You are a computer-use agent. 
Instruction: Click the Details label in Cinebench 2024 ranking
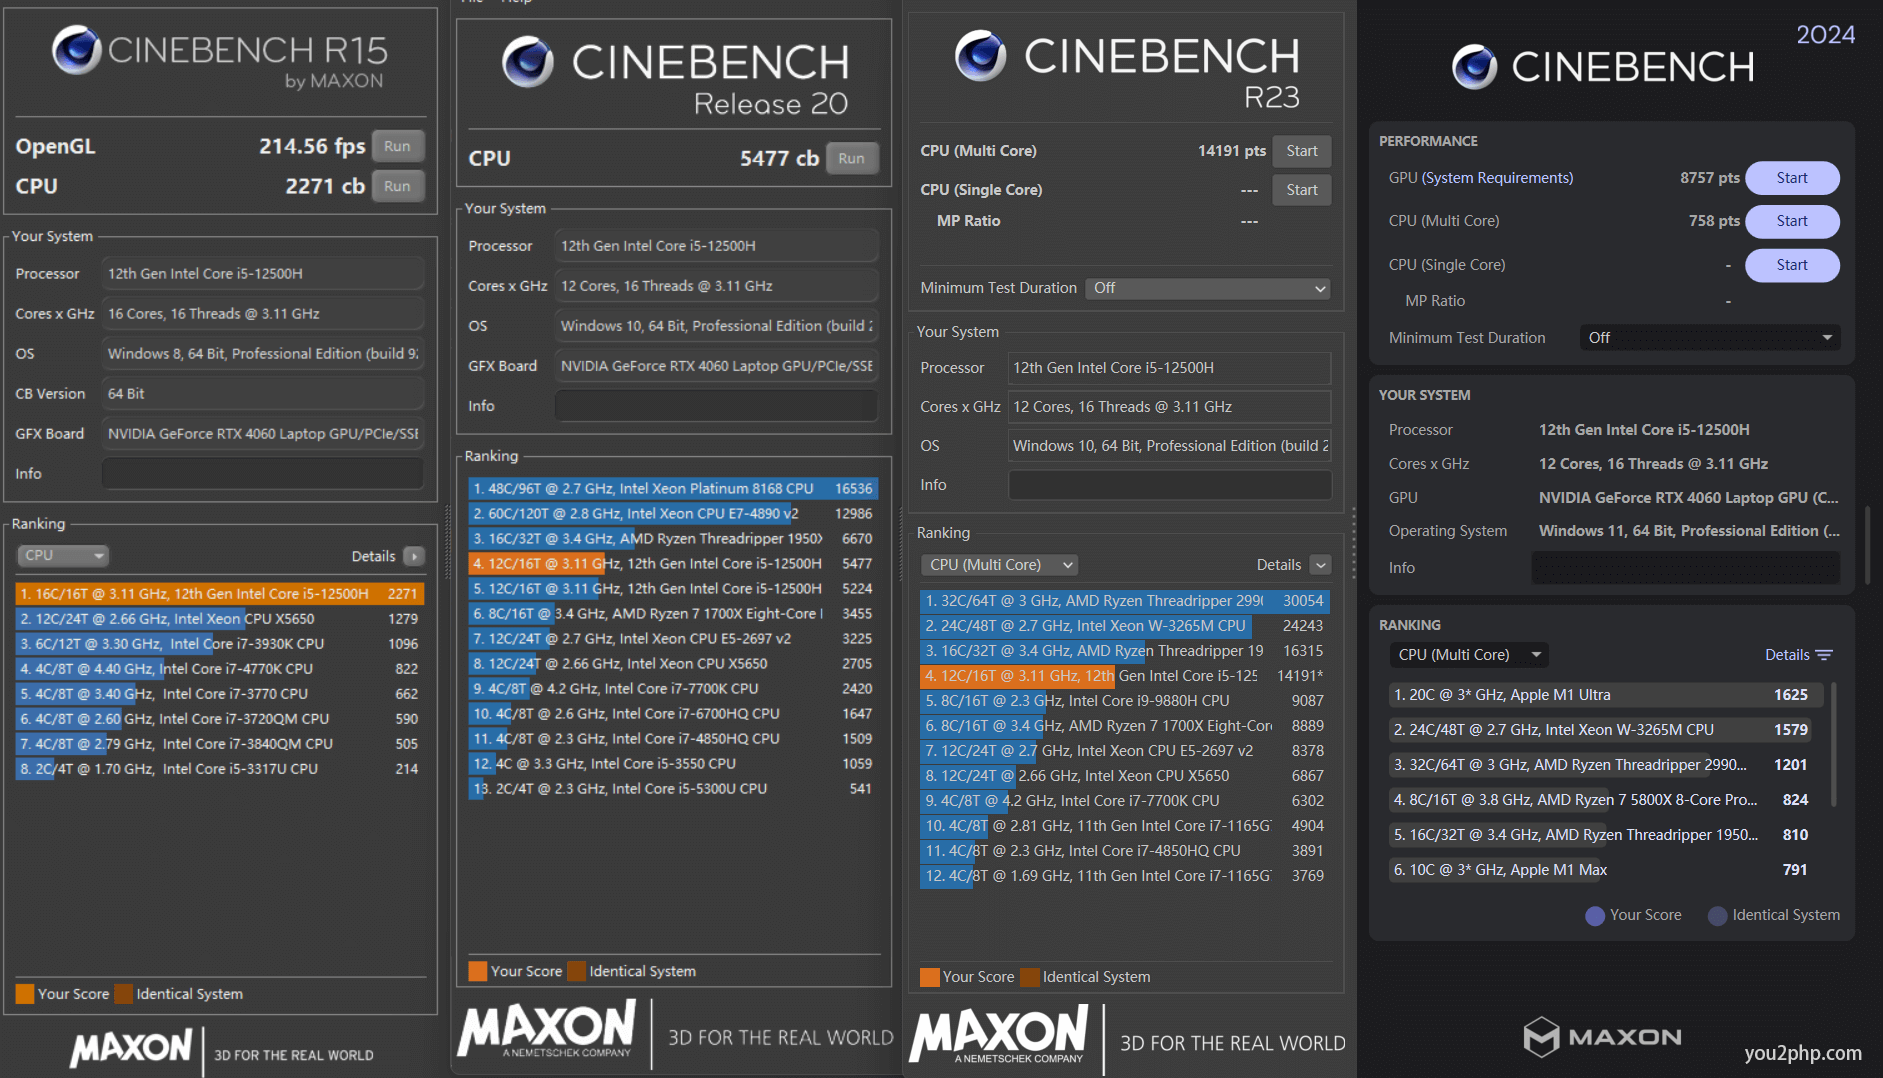(1787, 655)
